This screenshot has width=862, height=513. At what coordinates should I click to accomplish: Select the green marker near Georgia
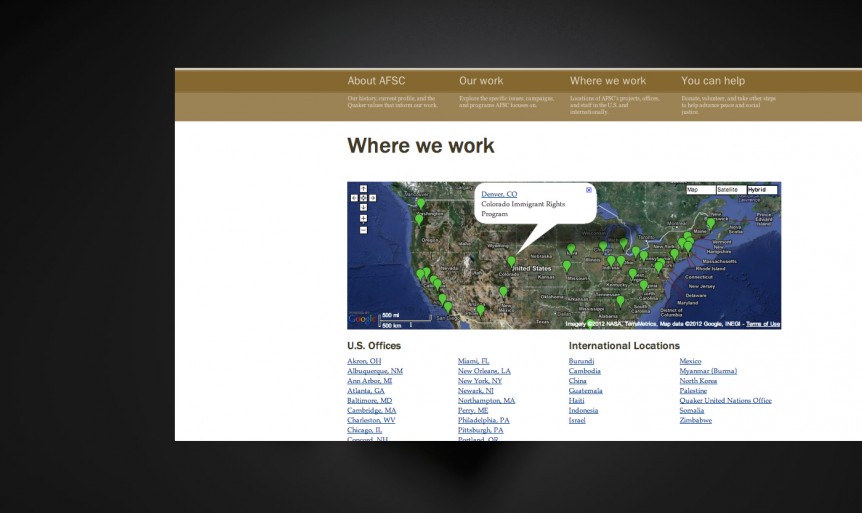coord(621,301)
